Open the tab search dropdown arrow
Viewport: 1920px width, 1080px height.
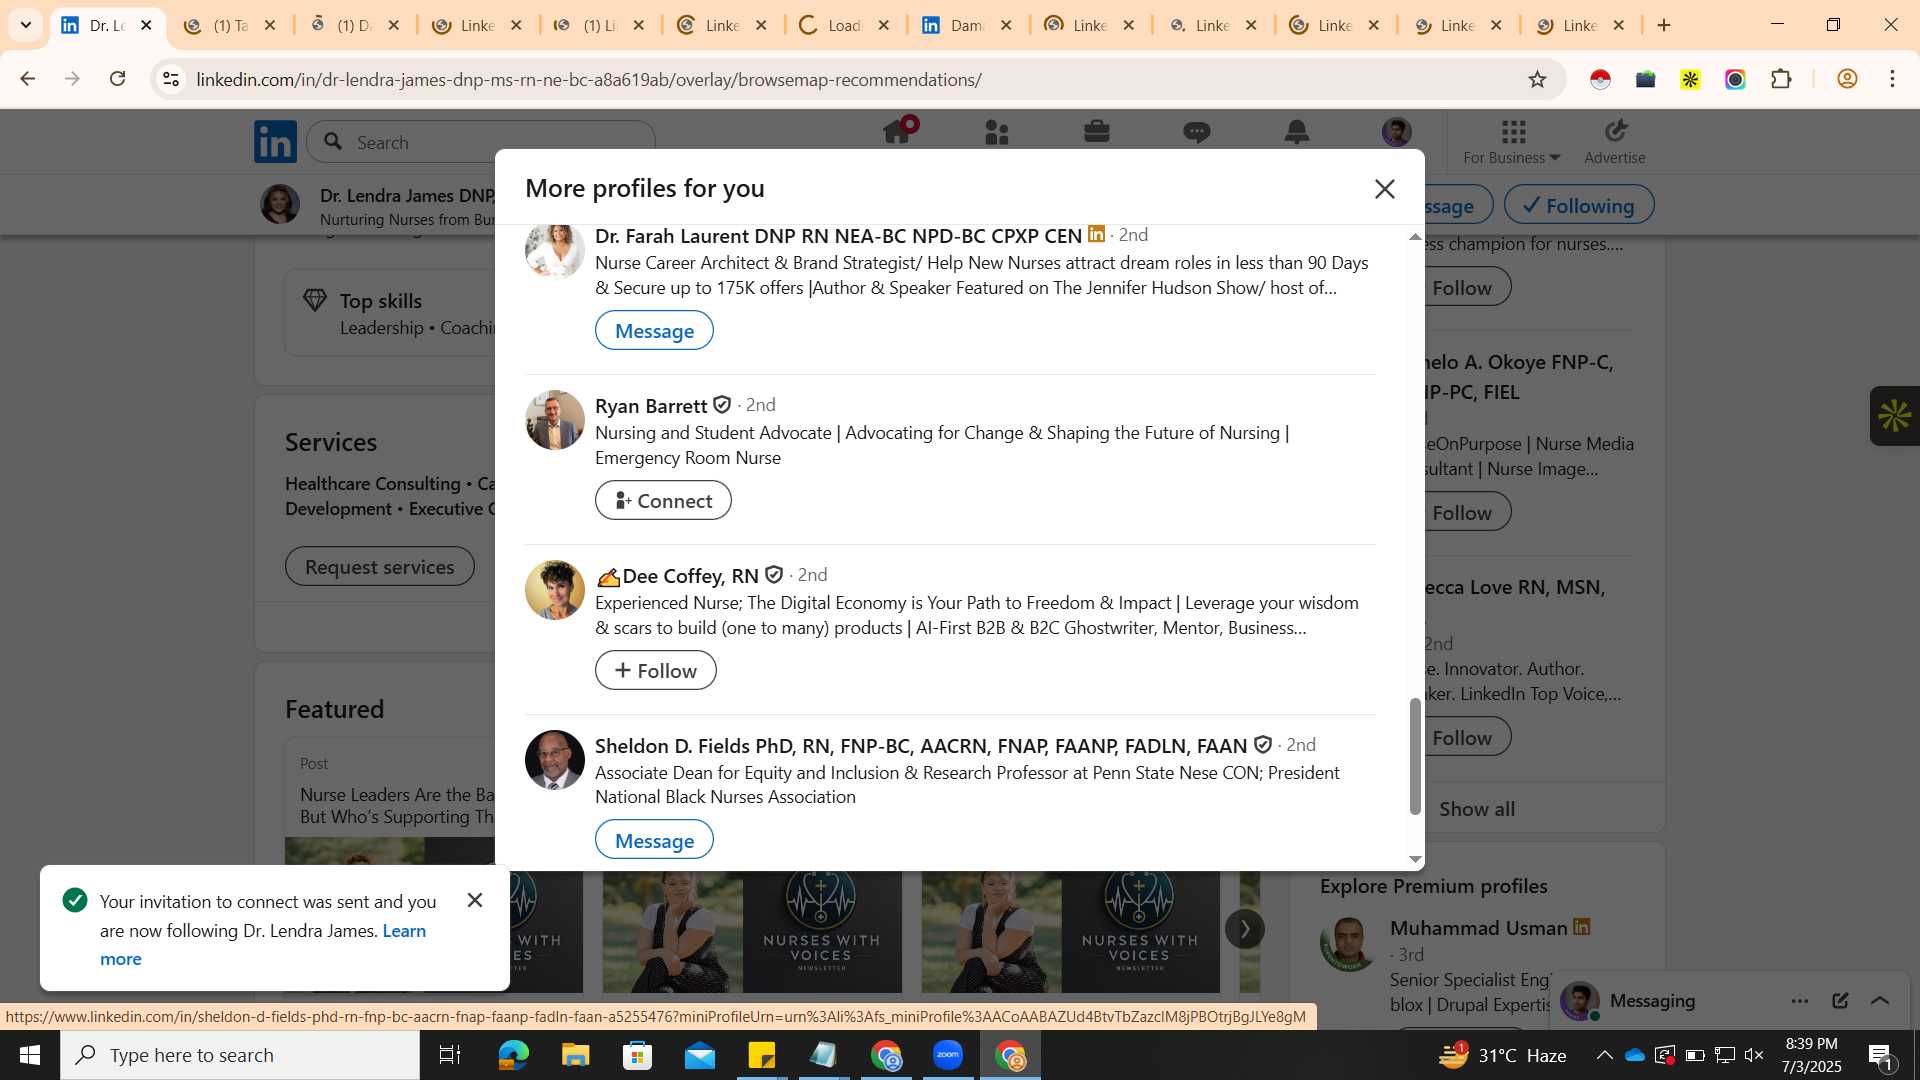click(25, 25)
